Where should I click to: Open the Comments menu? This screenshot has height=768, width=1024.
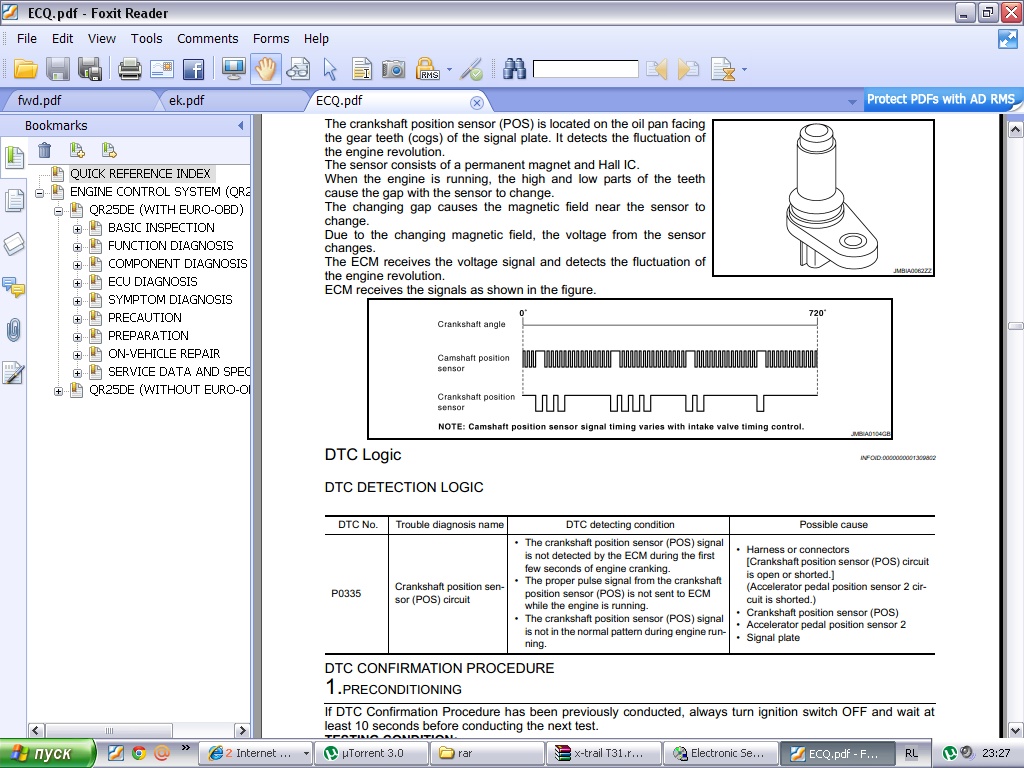tap(208, 39)
